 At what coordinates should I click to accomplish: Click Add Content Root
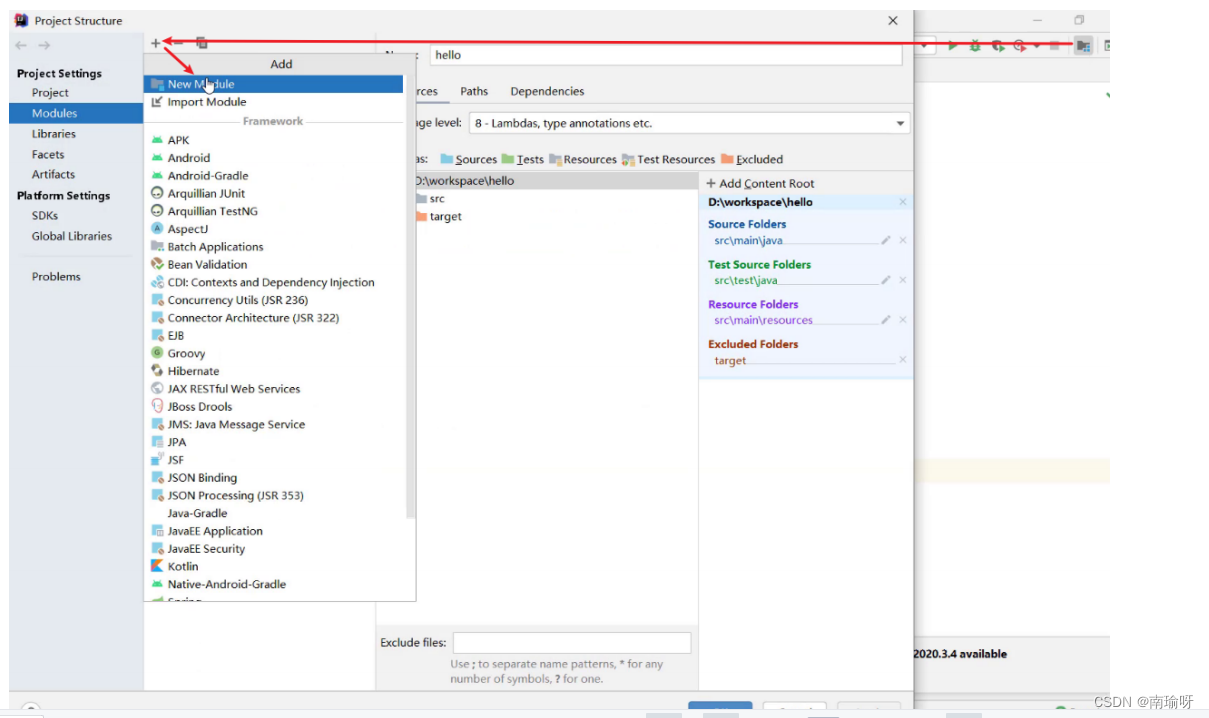[761, 184]
